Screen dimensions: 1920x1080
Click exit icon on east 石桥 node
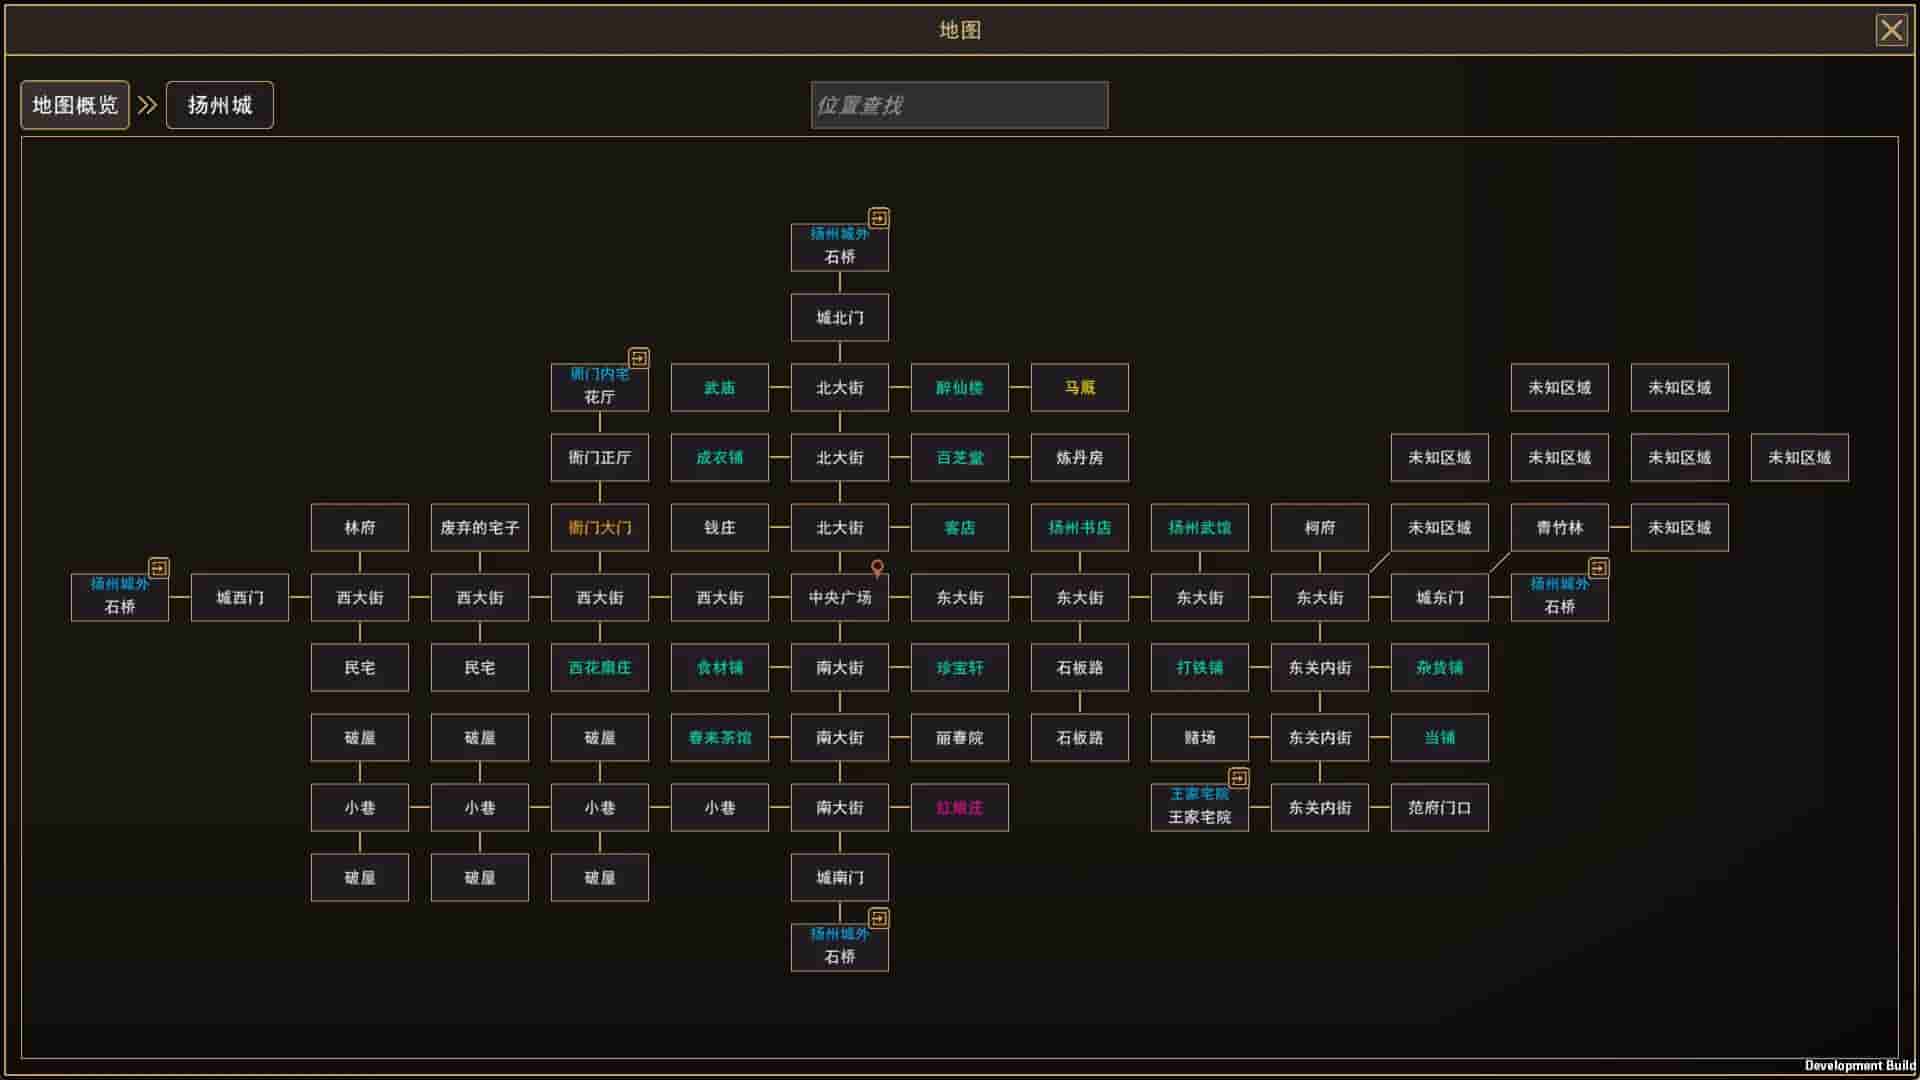point(1598,568)
